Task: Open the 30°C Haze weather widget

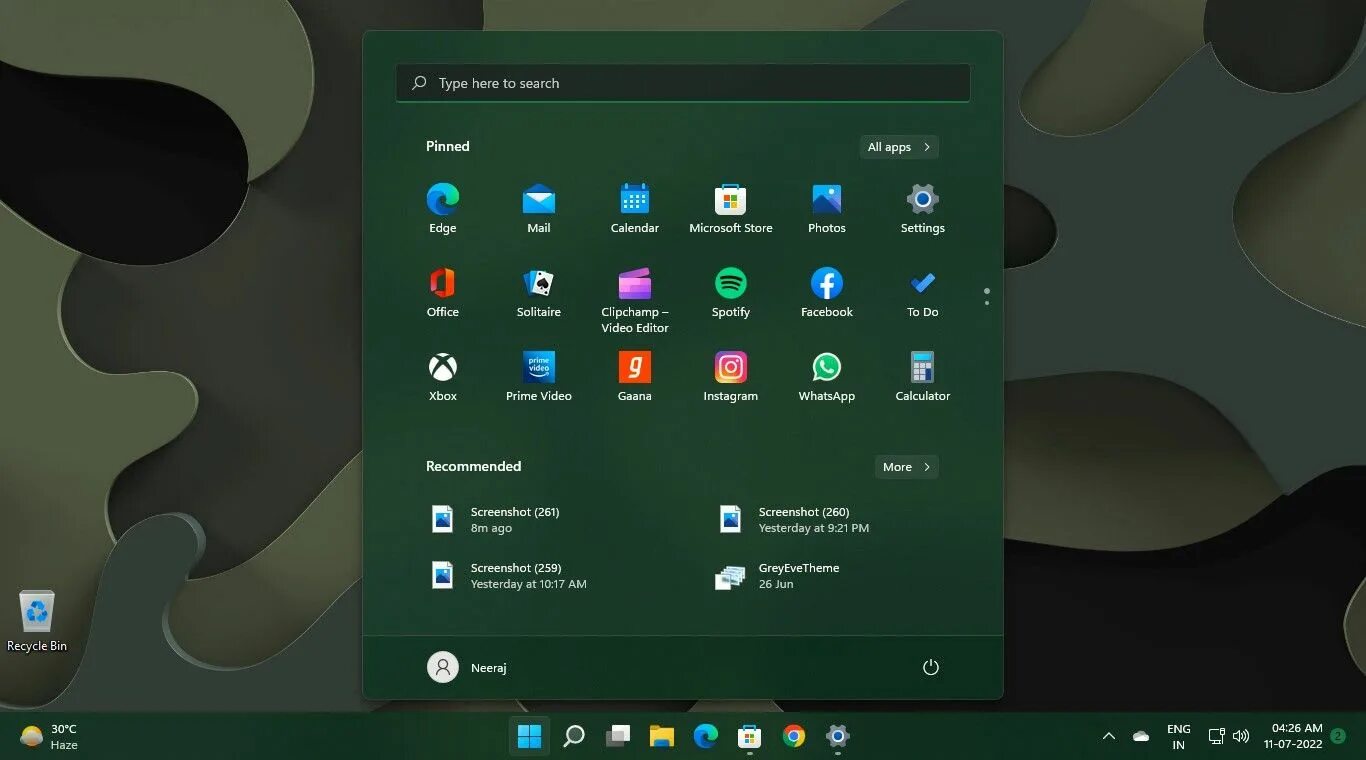Action: click(x=49, y=737)
